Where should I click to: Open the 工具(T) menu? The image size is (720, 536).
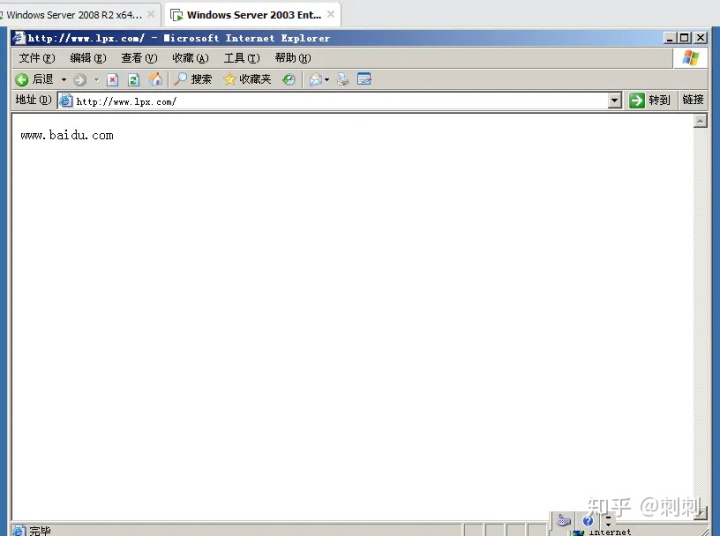[x=242, y=58]
